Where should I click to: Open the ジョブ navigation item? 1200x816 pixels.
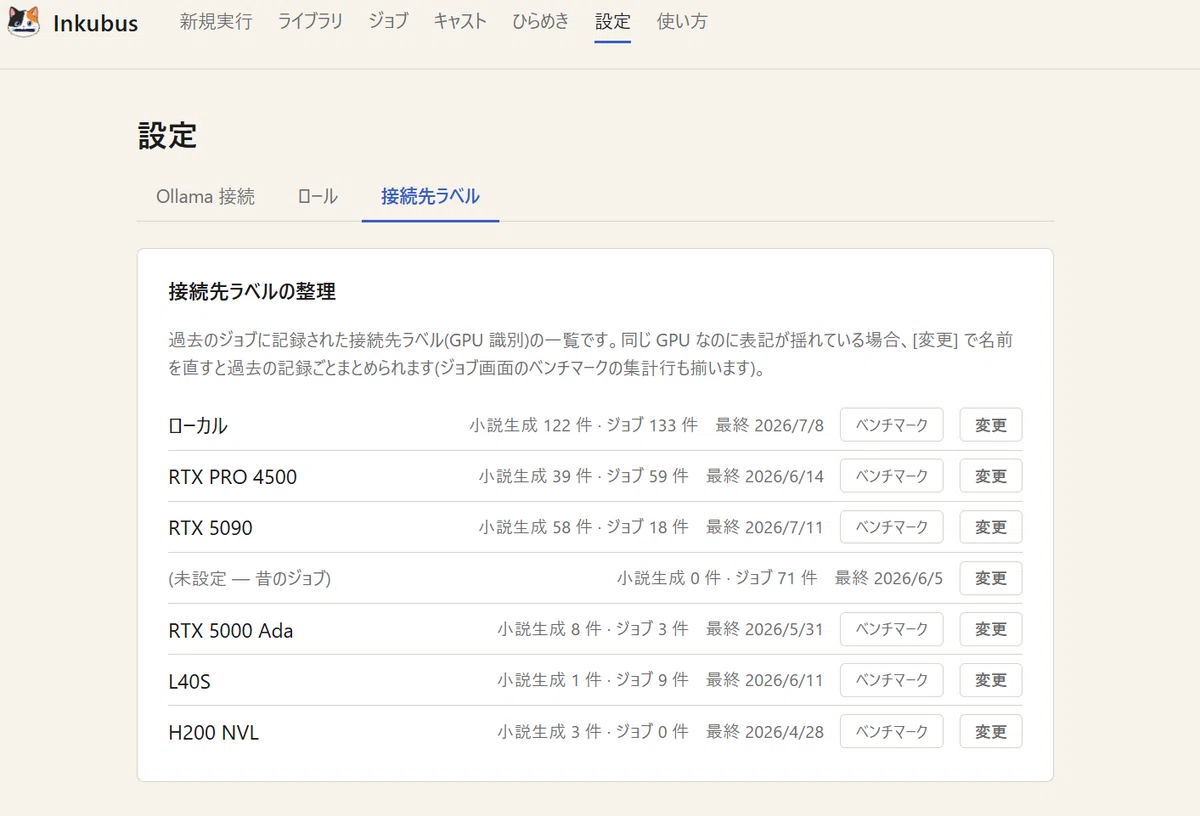pyautogui.click(x=388, y=21)
